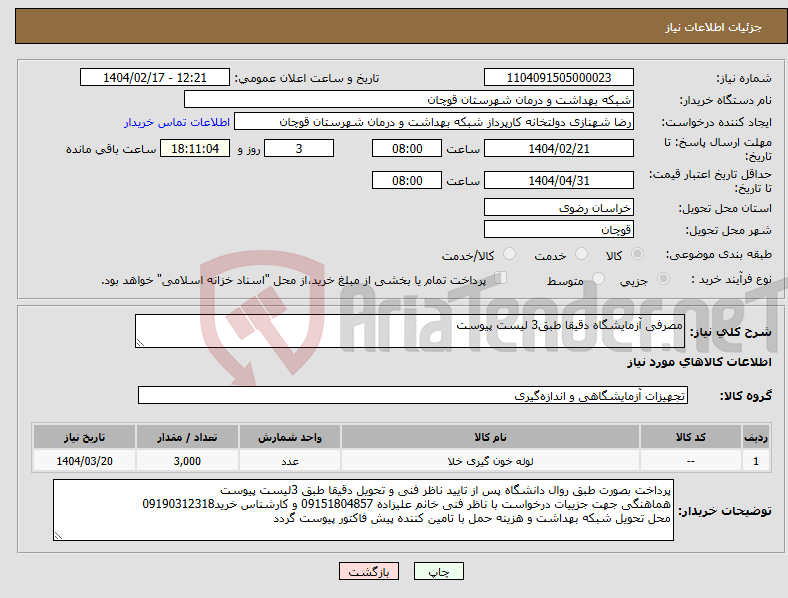Click the unit cell عدد
Screen dimensions: 788x598
click(290, 461)
